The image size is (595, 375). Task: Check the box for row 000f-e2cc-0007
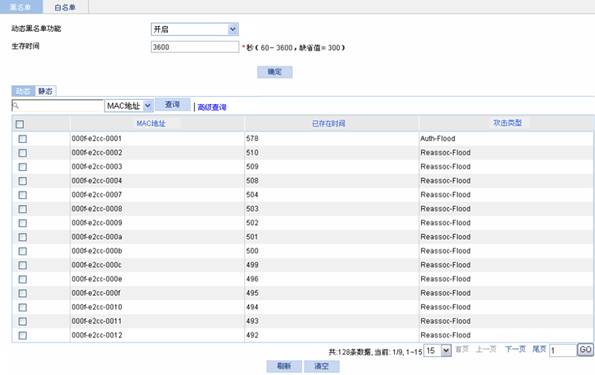(22, 195)
